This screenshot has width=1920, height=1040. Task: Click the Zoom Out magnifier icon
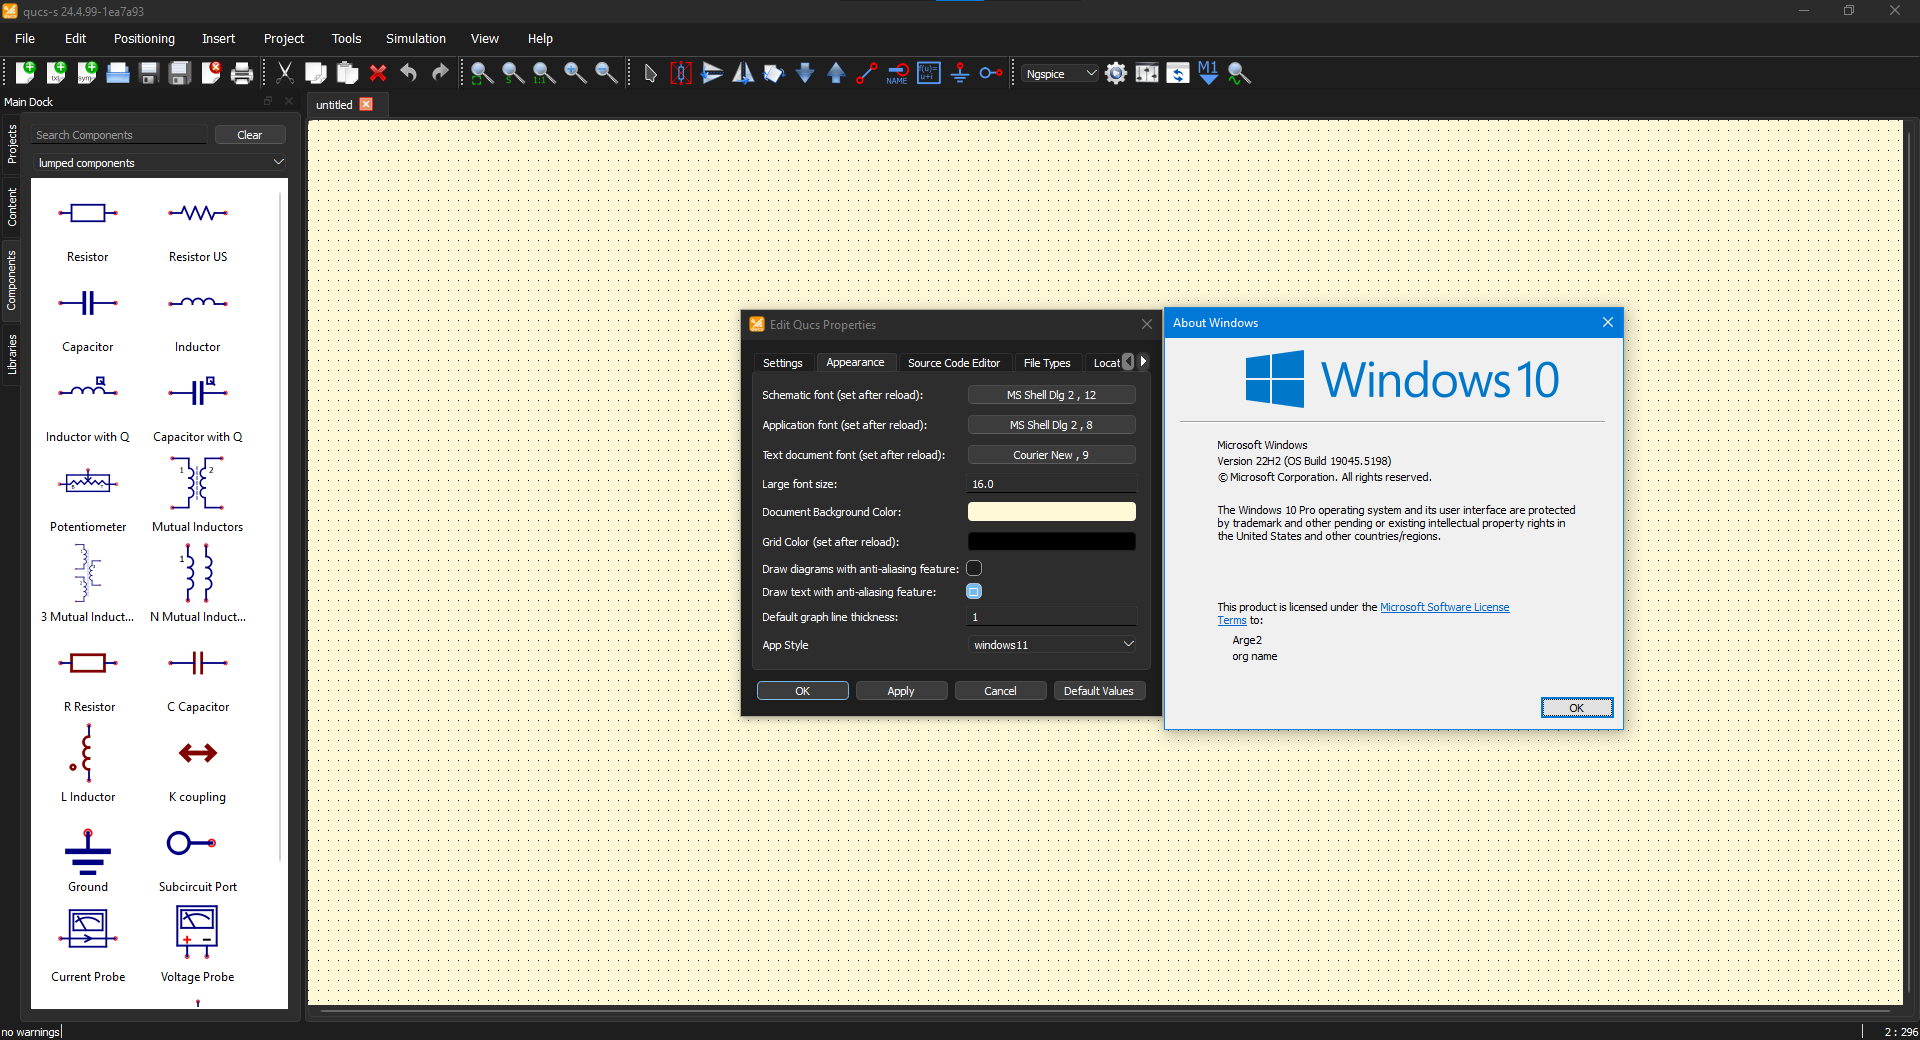pyautogui.click(x=606, y=73)
